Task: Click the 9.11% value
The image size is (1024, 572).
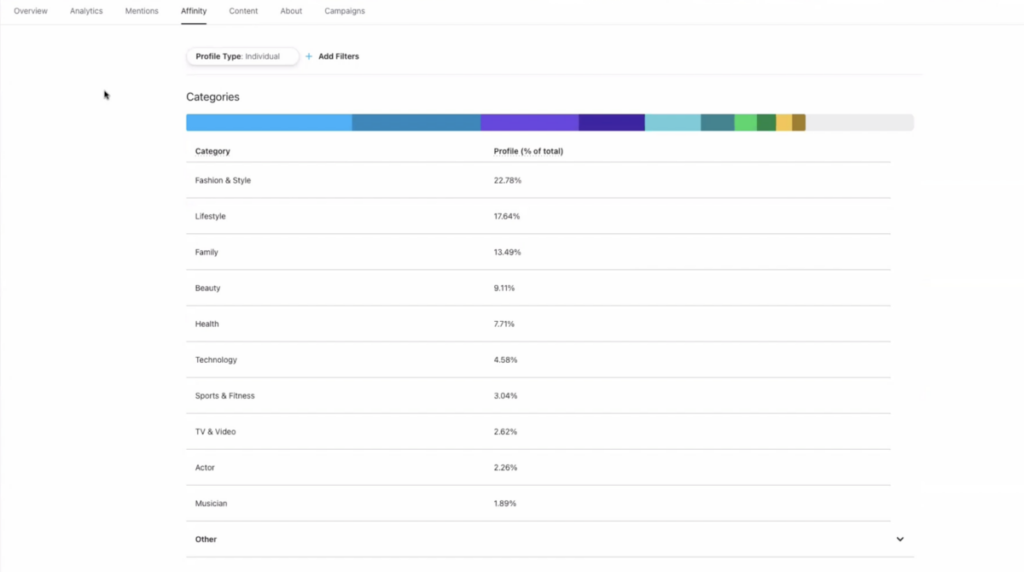Action: (x=504, y=288)
